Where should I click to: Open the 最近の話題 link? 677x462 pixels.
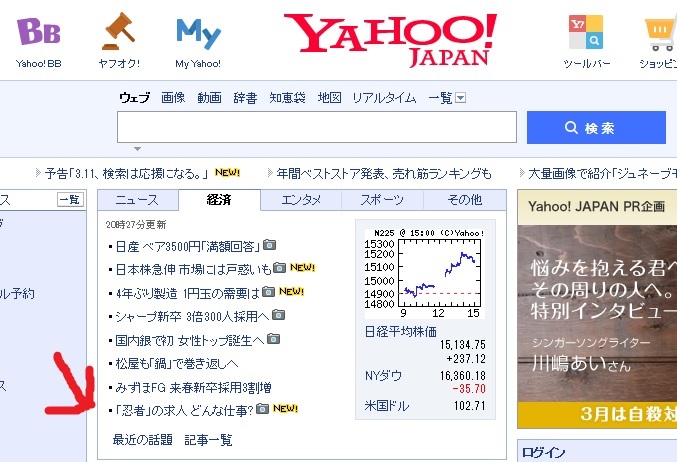point(142,440)
